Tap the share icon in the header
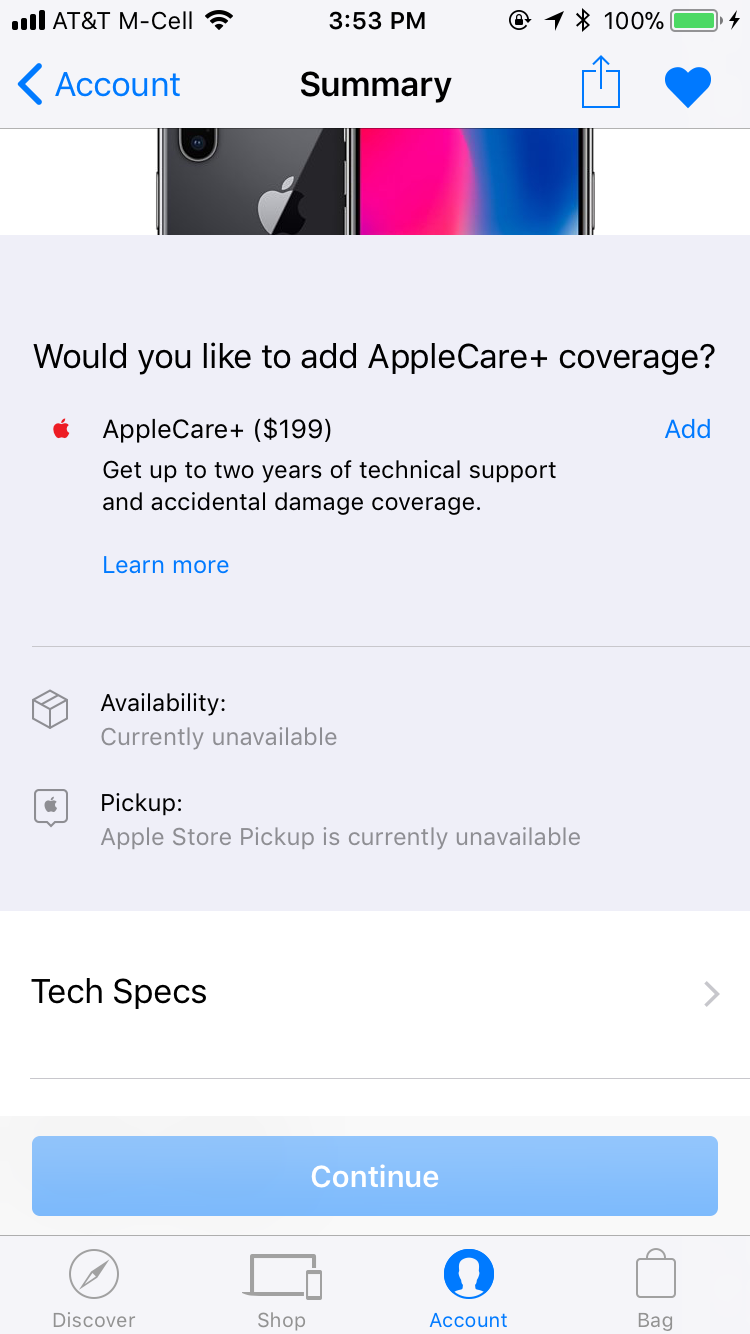The height and width of the screenshot is (1334, 750). [600, 83]
